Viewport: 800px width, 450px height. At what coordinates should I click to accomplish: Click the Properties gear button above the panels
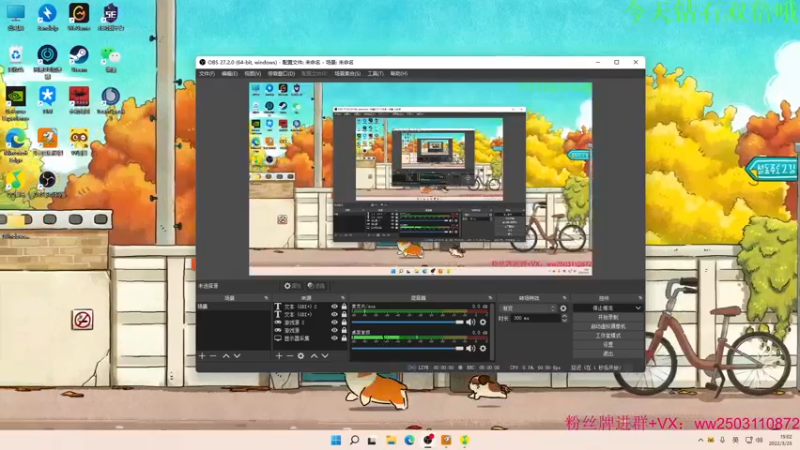292,286
